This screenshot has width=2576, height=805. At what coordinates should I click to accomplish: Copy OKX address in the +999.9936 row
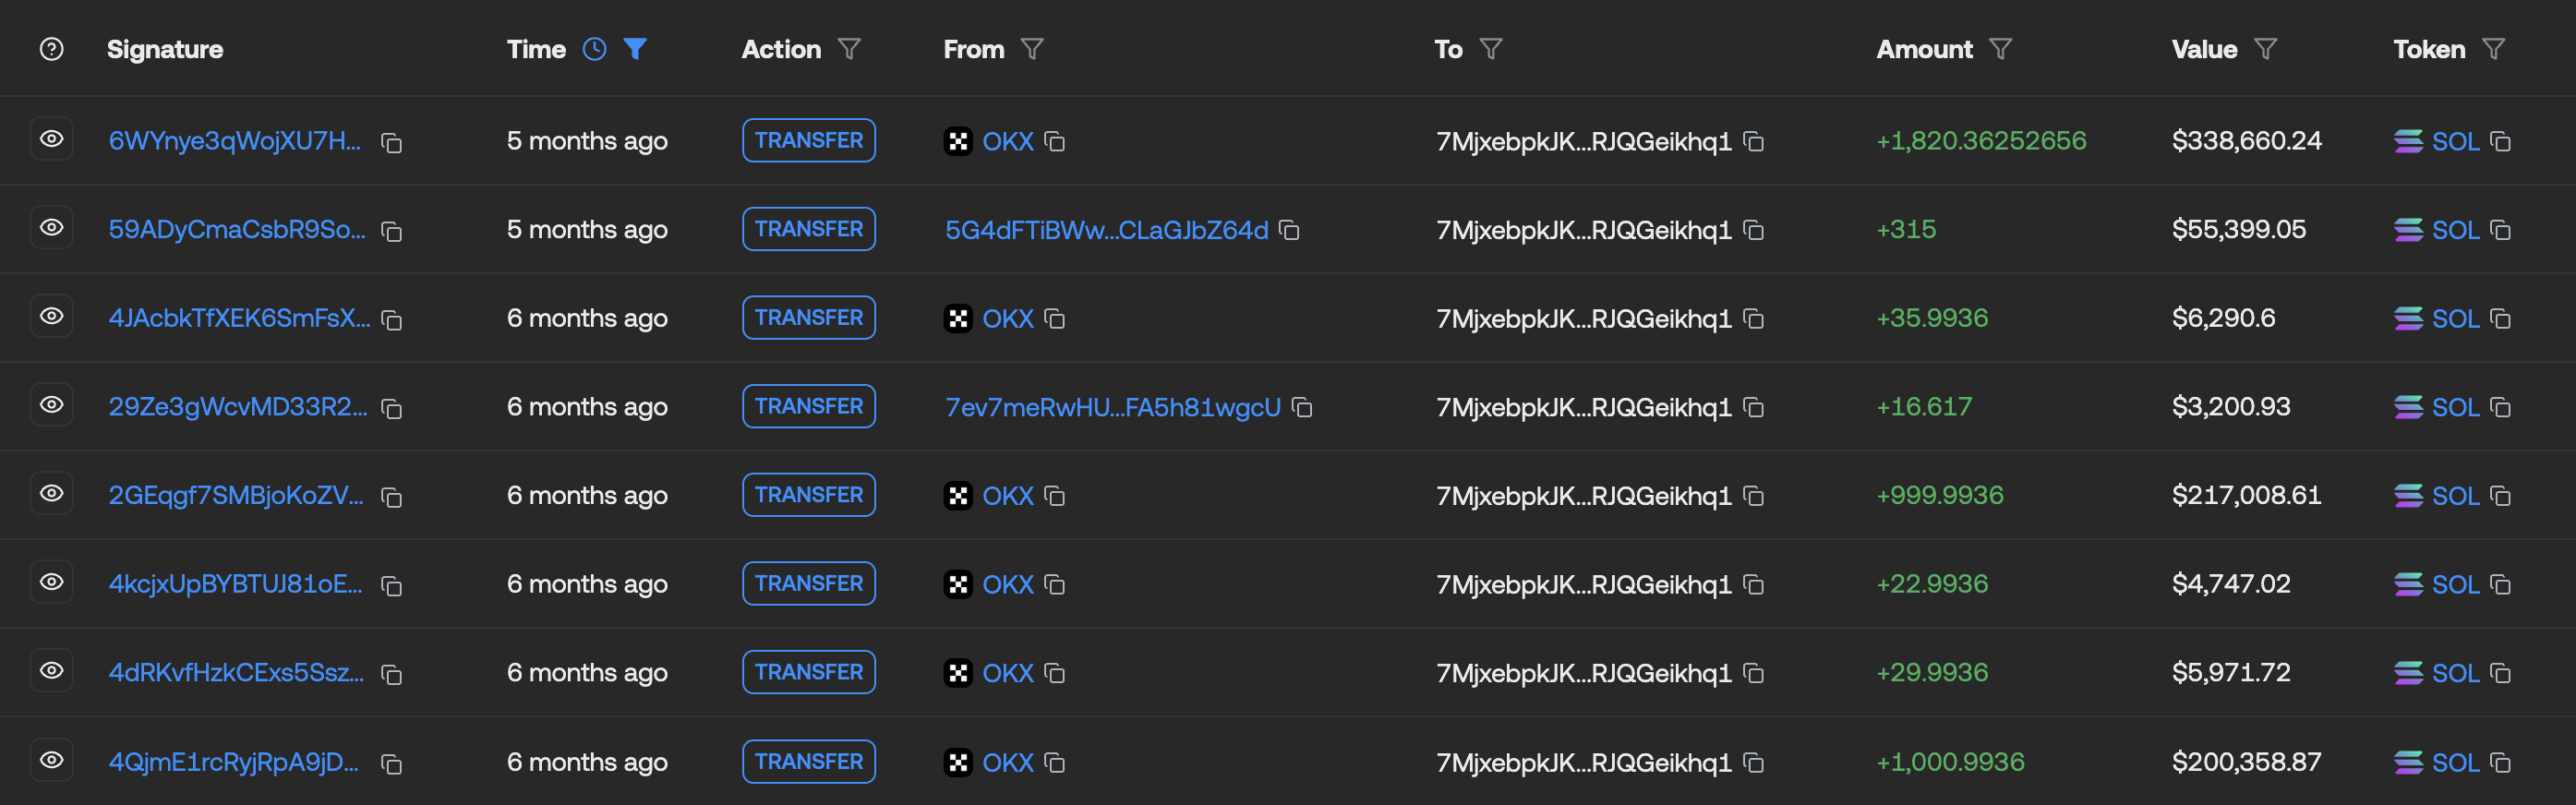(1054, 496)
